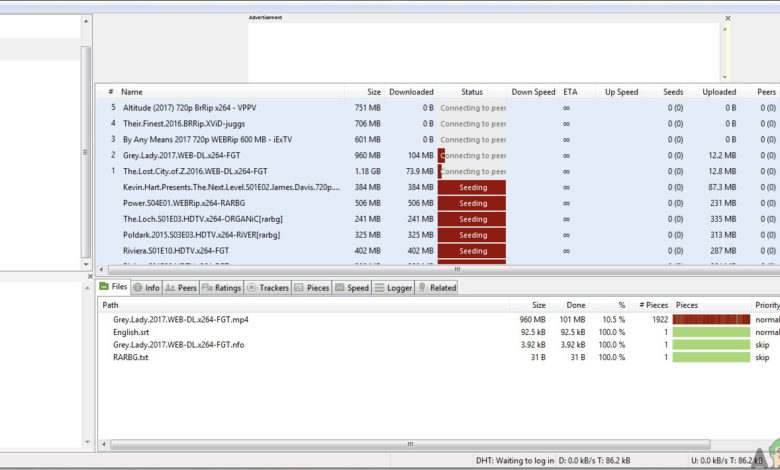Sort by the # queue order column
This screenshot has height=470, width=780.
tap(110, 92)
